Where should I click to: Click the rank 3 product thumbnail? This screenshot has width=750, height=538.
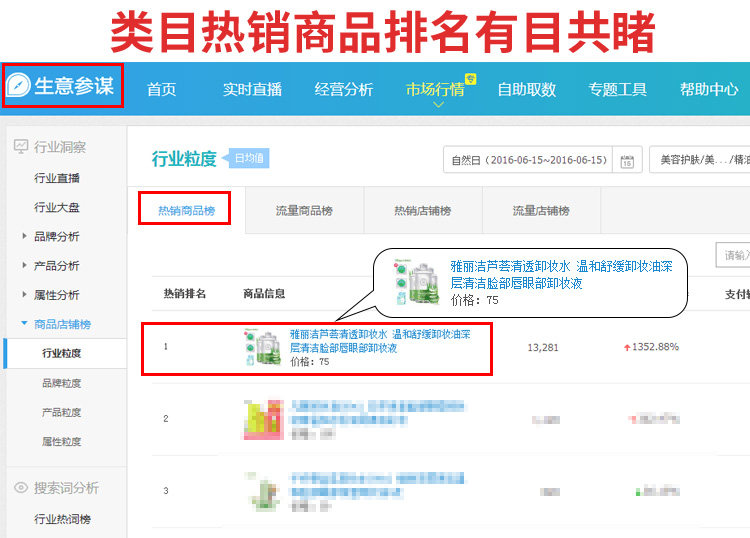[x=263, y=492]
